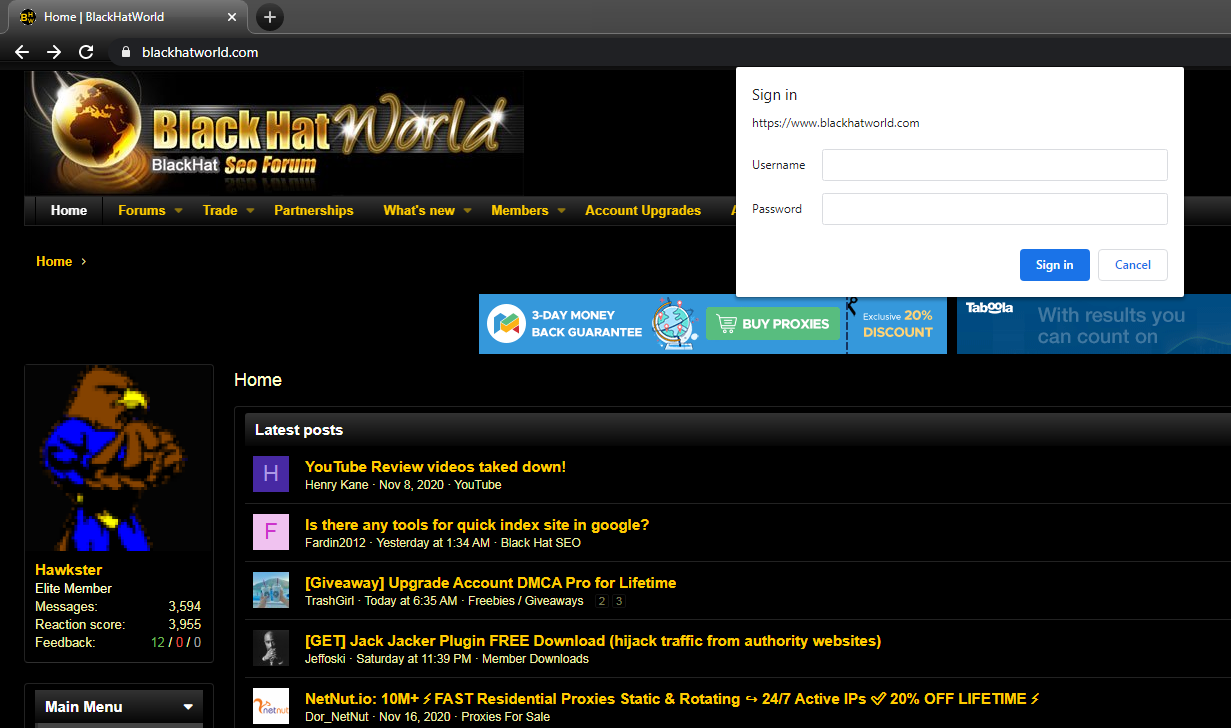Click Hawkster's hawk profile picture
The height and width of the screenshot is (728, 1231).
(x=119, y=458)
